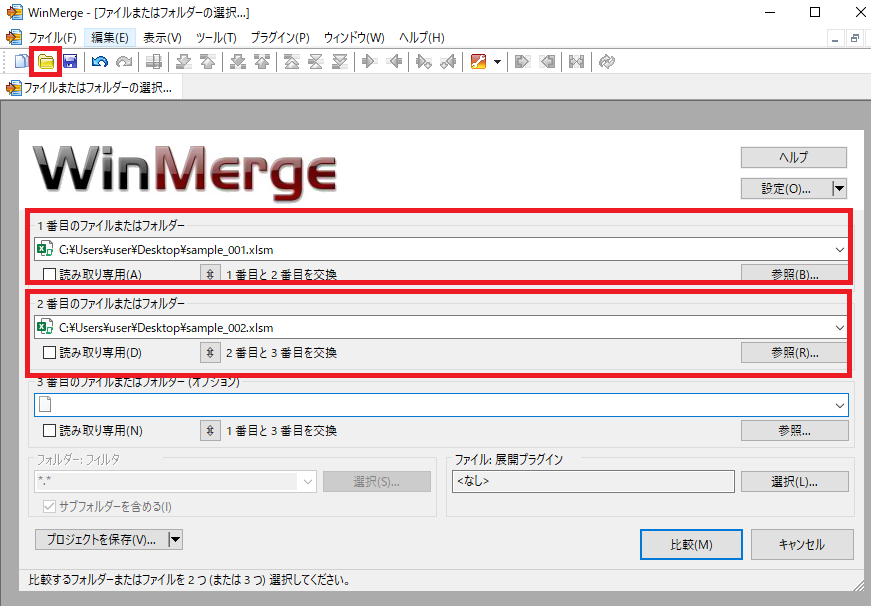Viewport: 871px width, 606px height.
Task: Click the 参照(B)... browse button
Action: point(794,273)
